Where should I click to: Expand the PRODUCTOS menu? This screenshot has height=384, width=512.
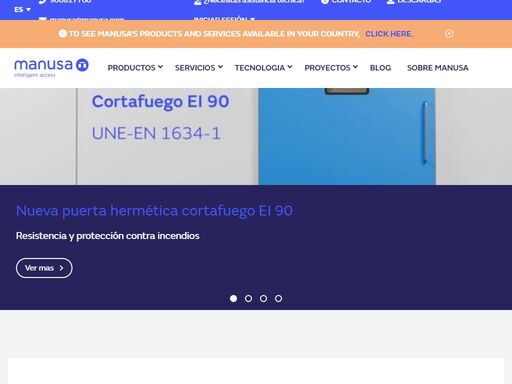click(135, 68)
